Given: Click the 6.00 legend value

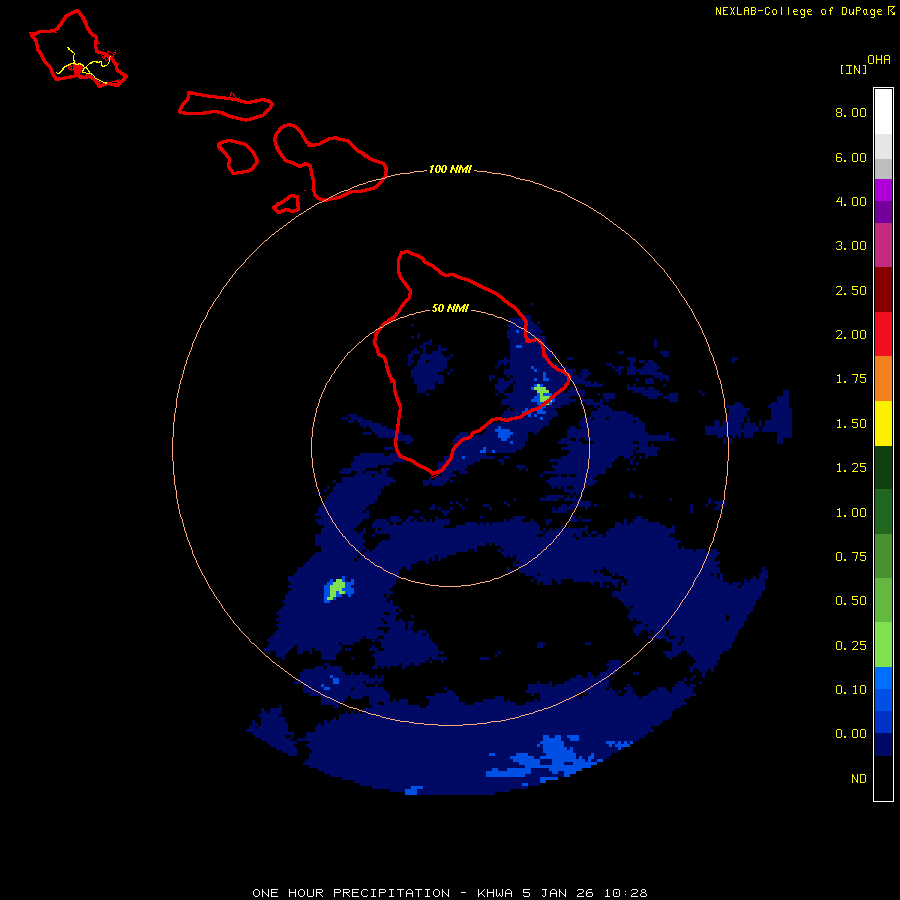Looking at the screenshot, I should click(851, 157).
